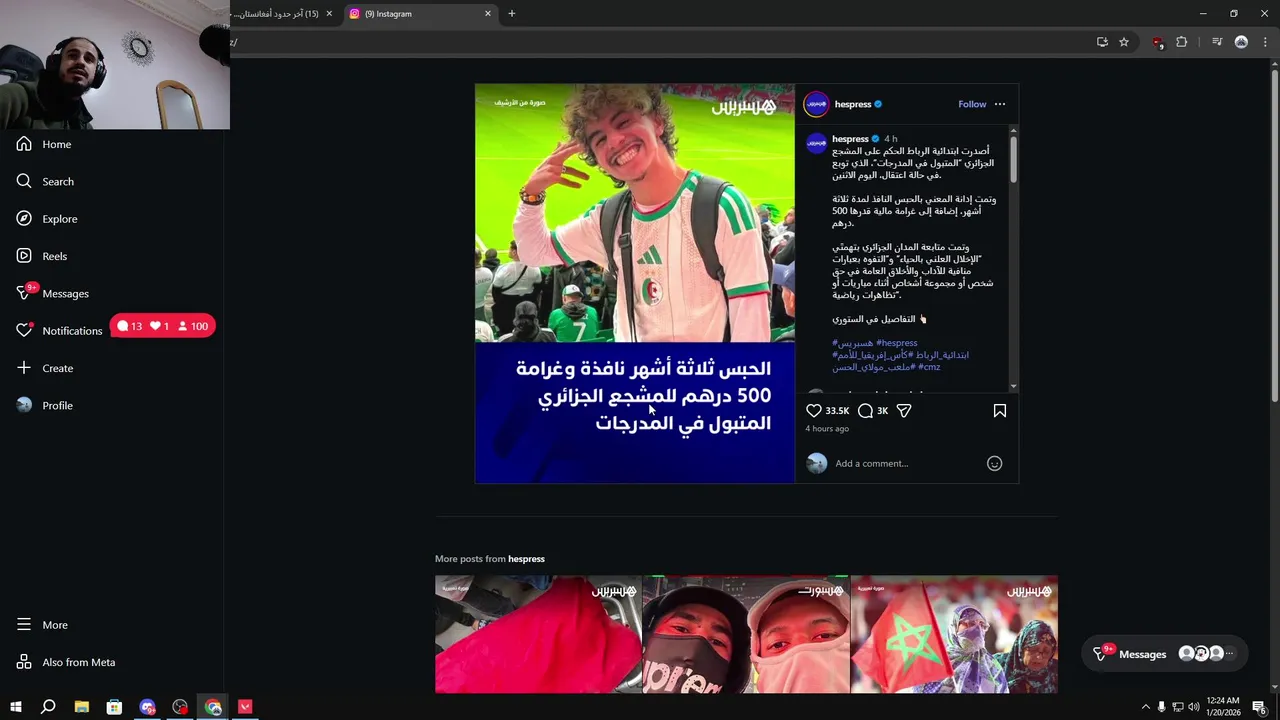The image size is (1280, 720).
Task: Go to Explore in the sidebar
Action: tap(47, 219)
